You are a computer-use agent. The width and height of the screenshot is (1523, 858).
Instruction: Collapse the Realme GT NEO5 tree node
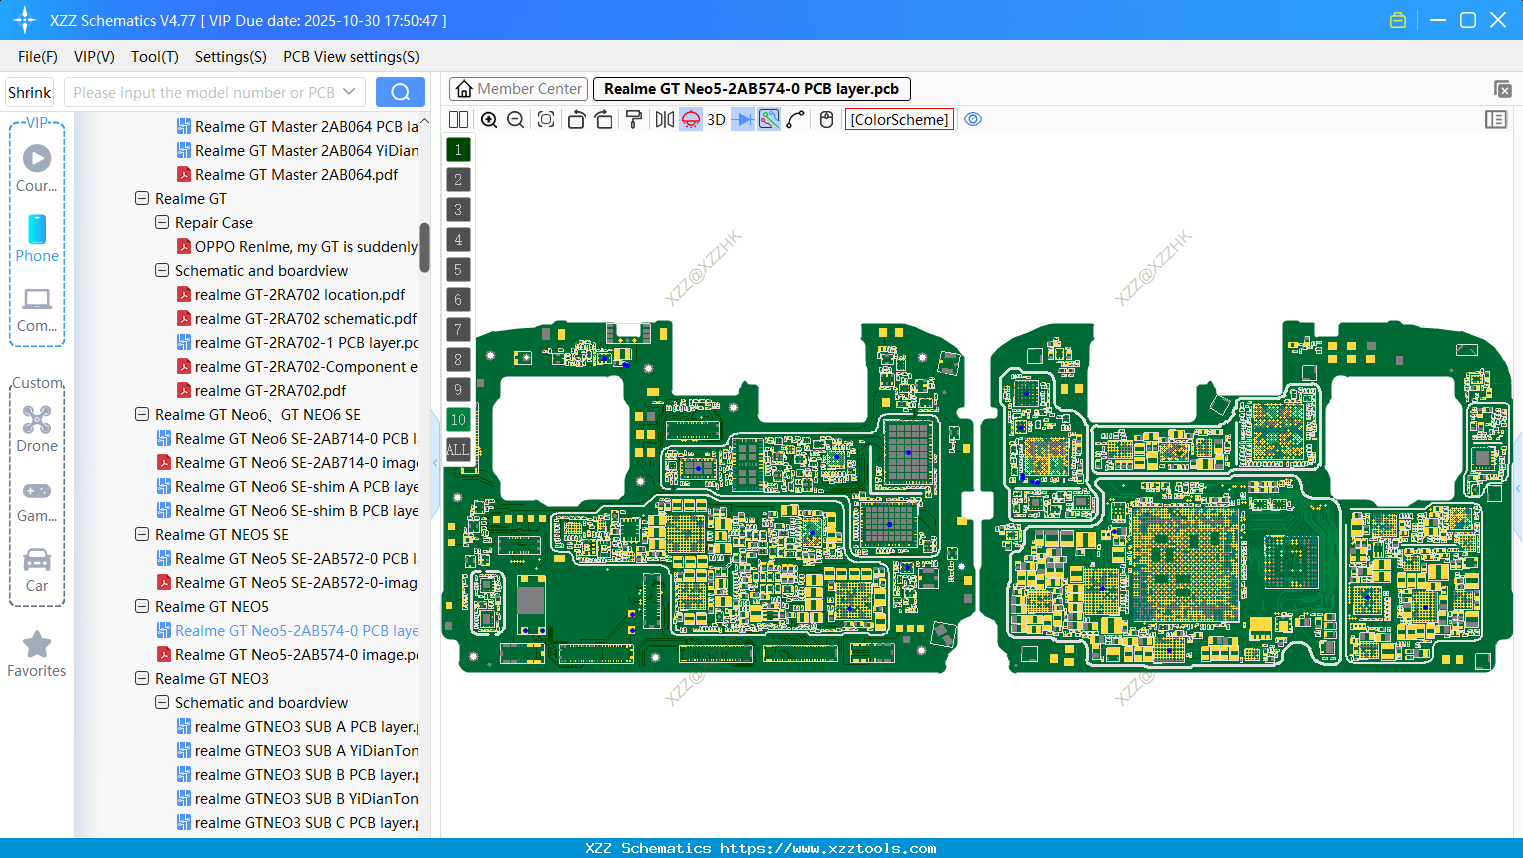[x=142, y=606]
